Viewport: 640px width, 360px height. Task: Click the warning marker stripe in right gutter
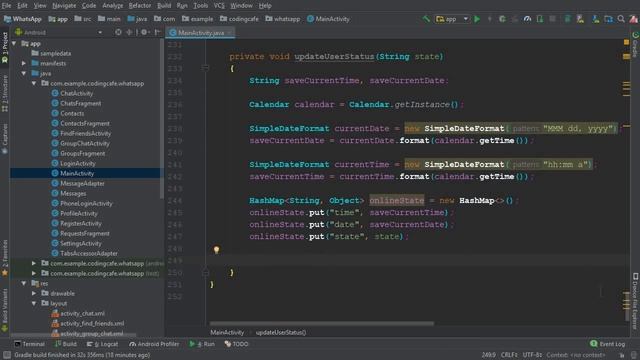[627, 57]
